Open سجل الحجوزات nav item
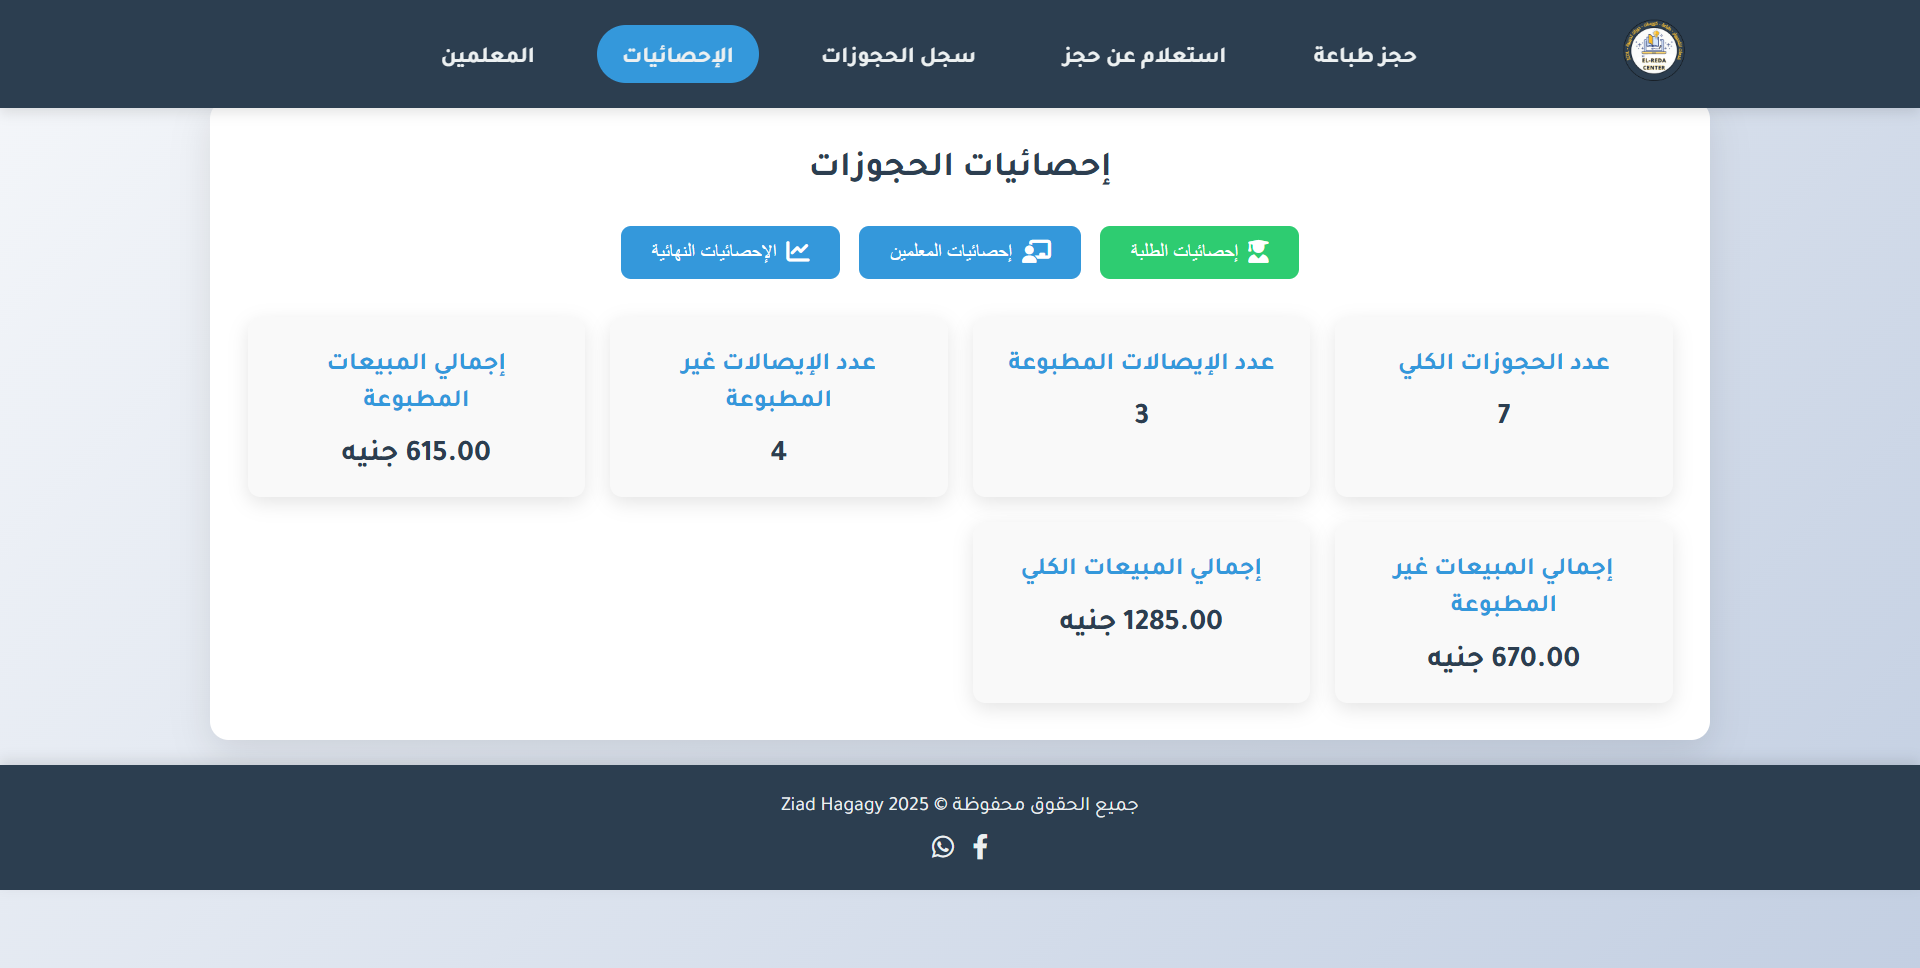The height and width of the screenshot is (968, 1920). click(x=898, y=55)
